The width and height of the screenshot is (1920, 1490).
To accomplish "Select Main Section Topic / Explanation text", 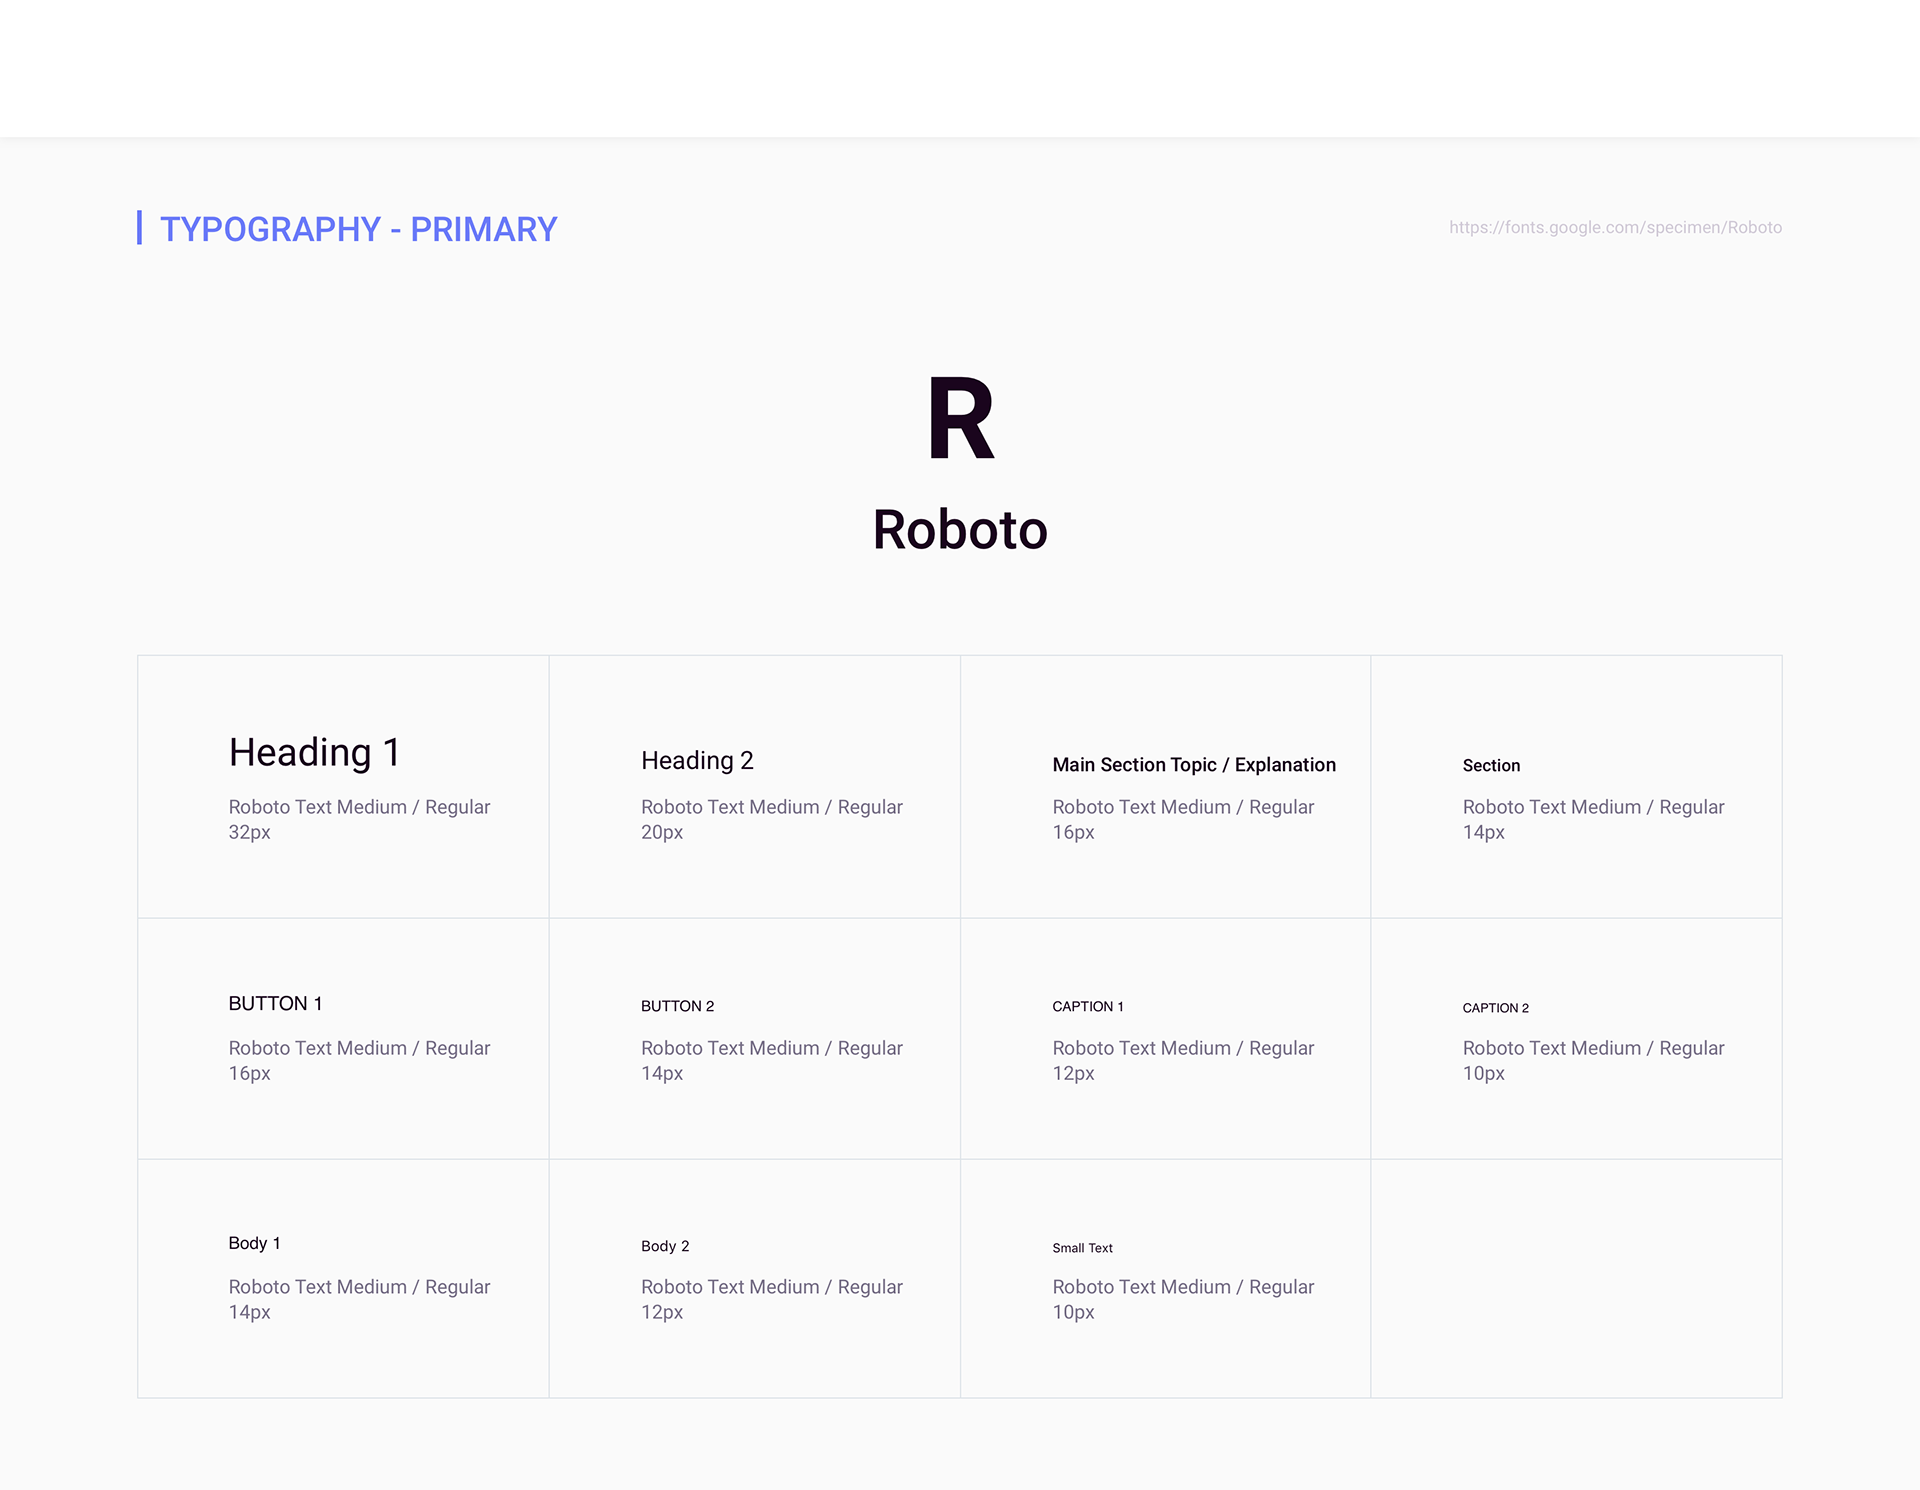I will tap(1194, 765).
